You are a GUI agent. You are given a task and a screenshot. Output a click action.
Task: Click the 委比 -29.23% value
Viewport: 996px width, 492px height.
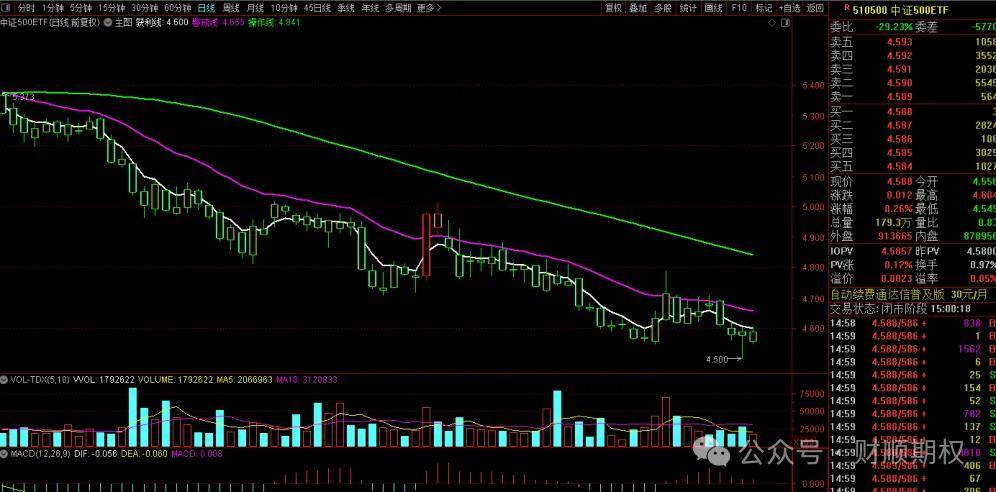point(892,27)
